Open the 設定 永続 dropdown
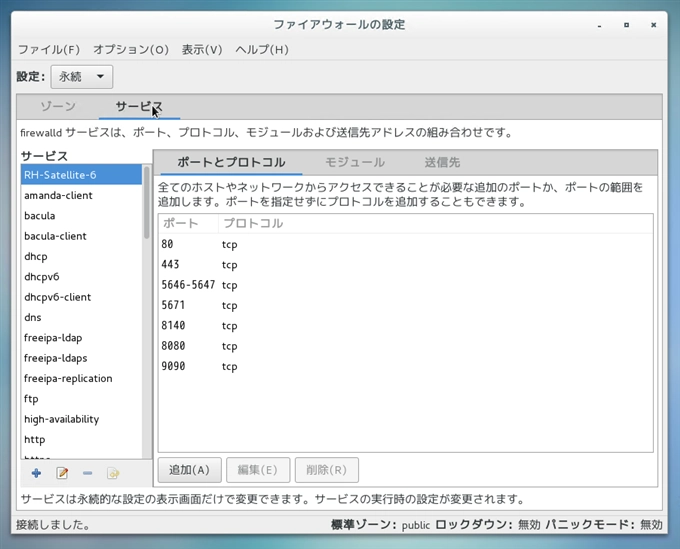The width and height of the screenshot is (680, 549). click(82, 77)
